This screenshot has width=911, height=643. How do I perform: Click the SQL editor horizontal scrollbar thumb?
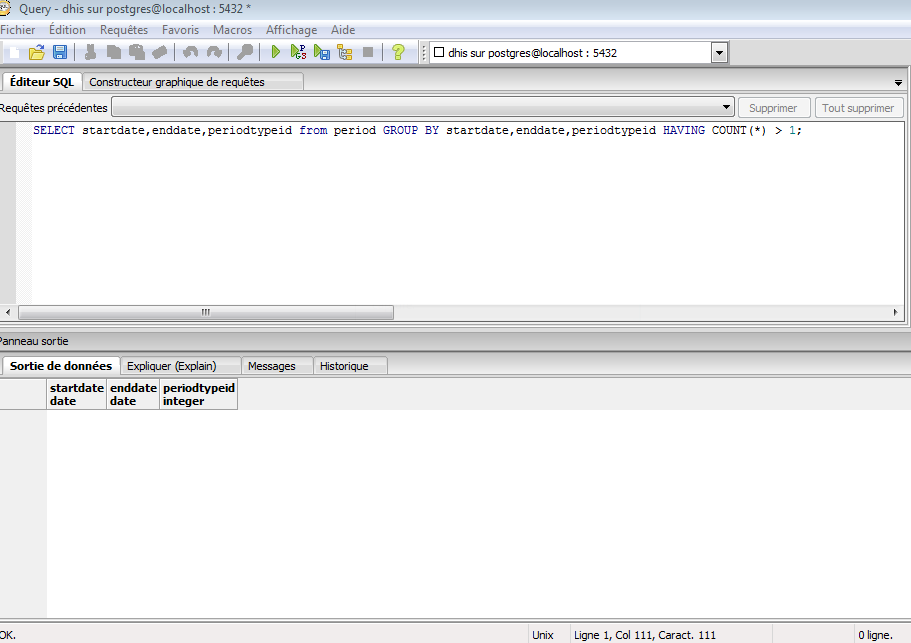[x=206, y=312]
